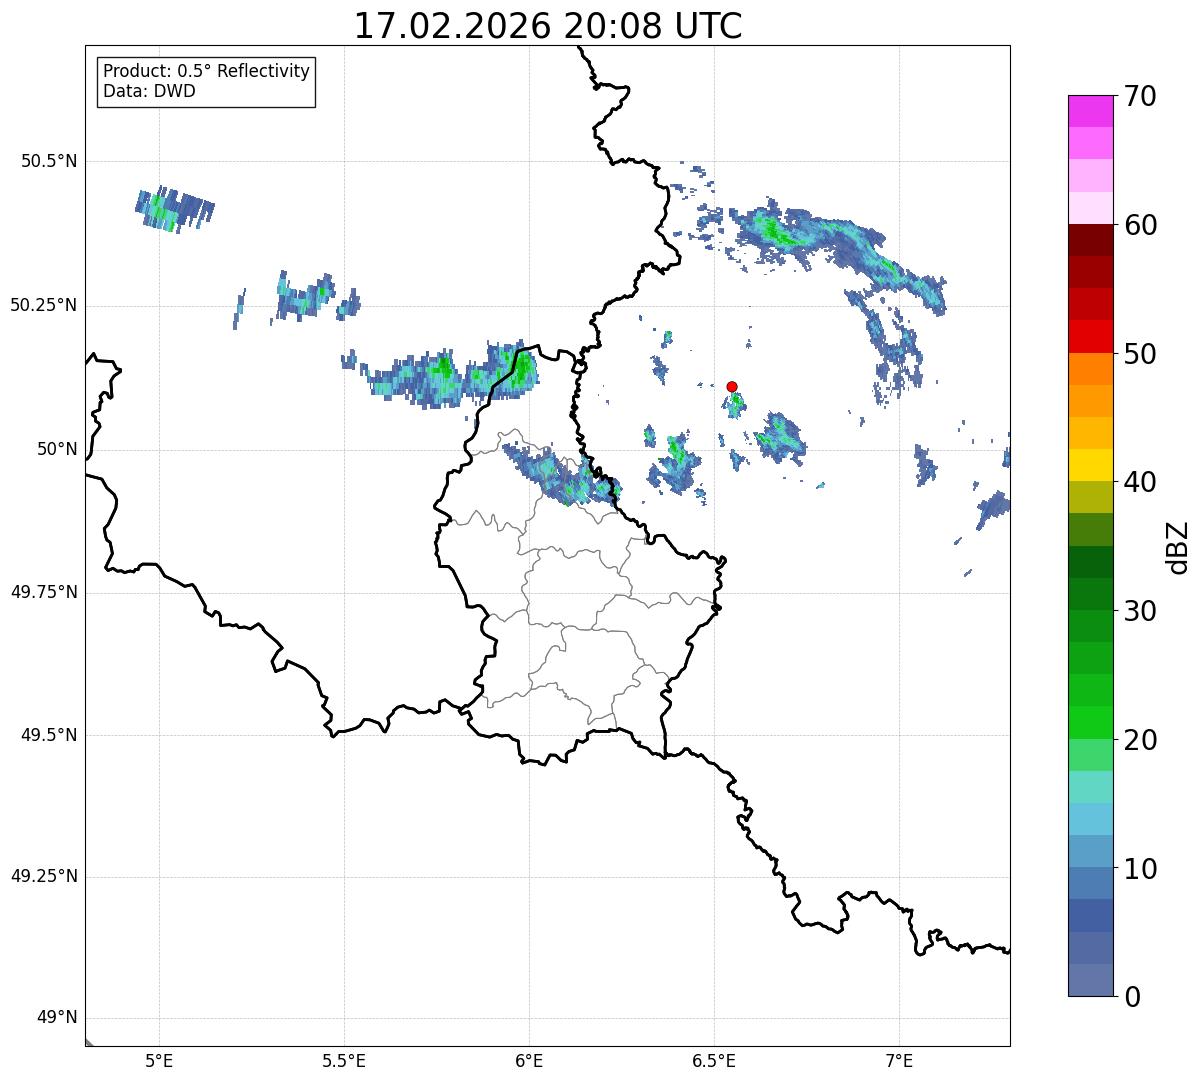This screenshot has height=1081, width=1202.
Task: Click the dBZ colorbar axis label
Action: (1178, 546)
